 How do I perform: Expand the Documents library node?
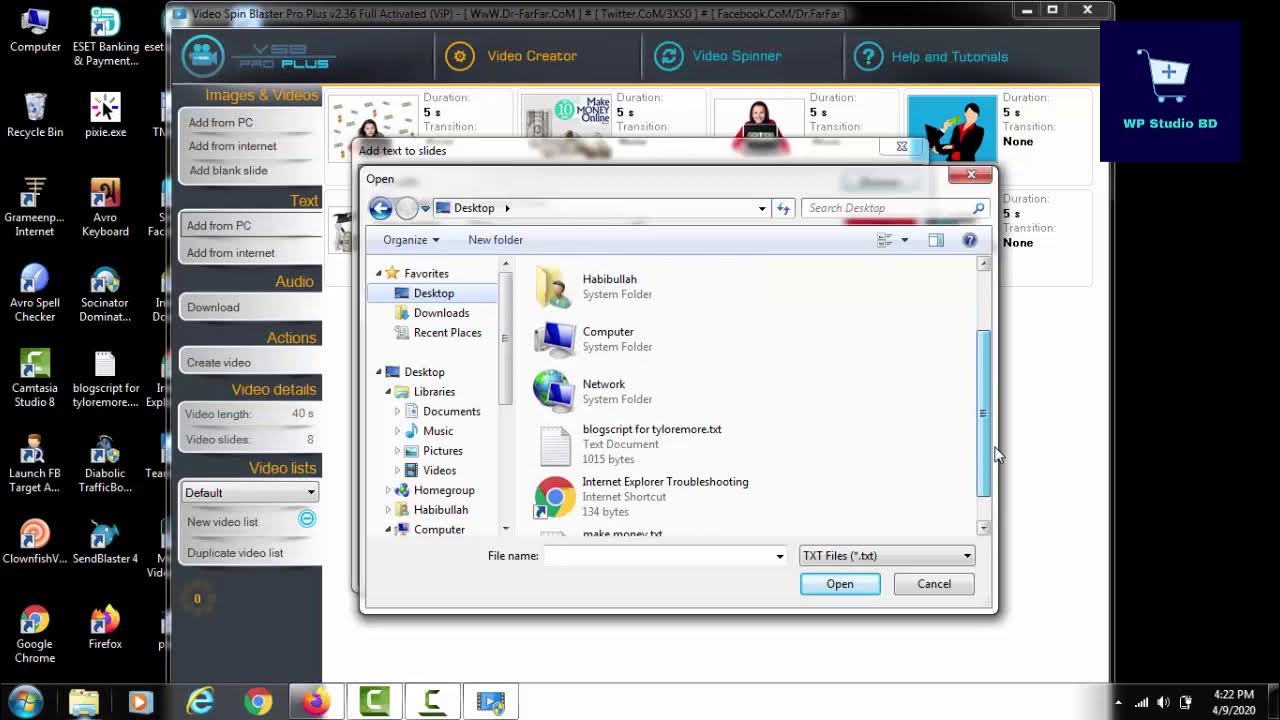[397, 411]
